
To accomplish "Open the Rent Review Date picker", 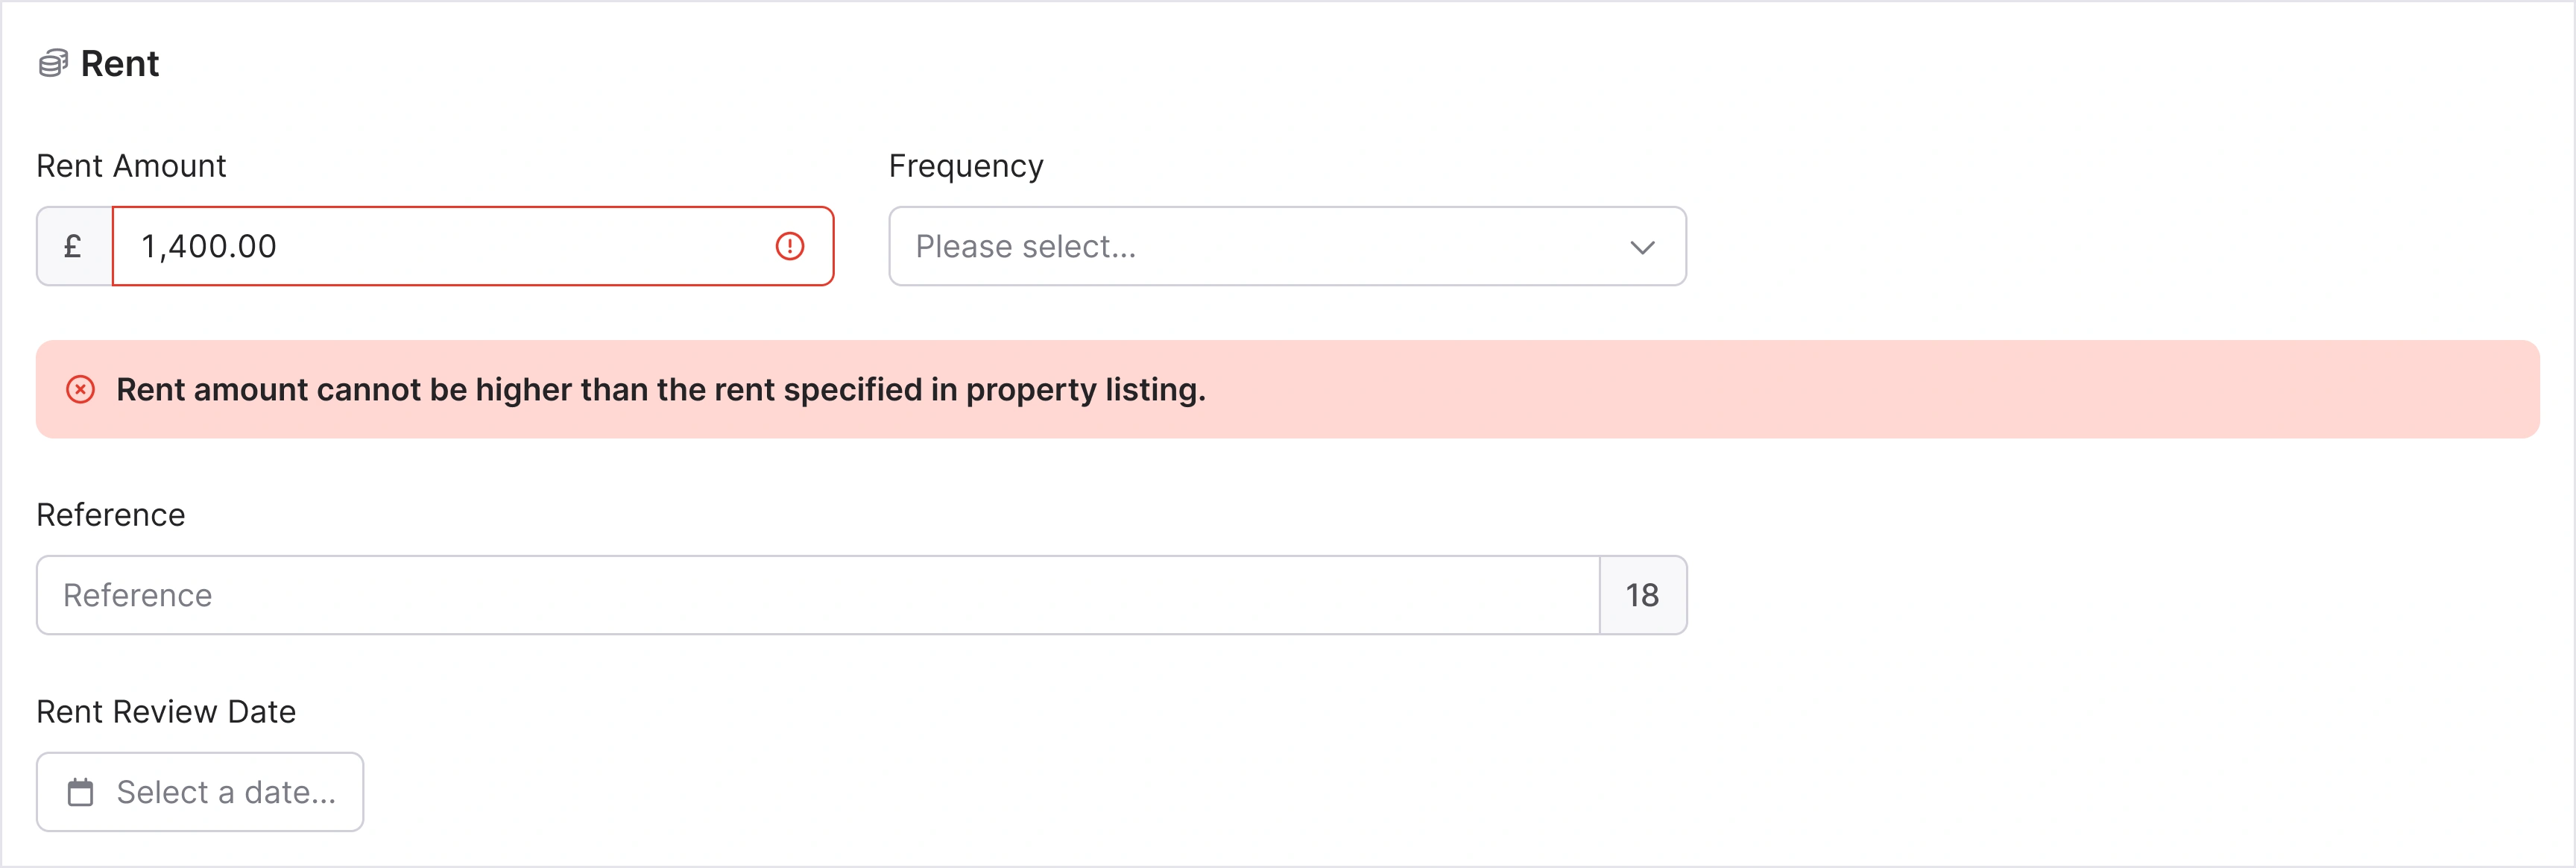I will pyautogui.click(x=200, y=792).
